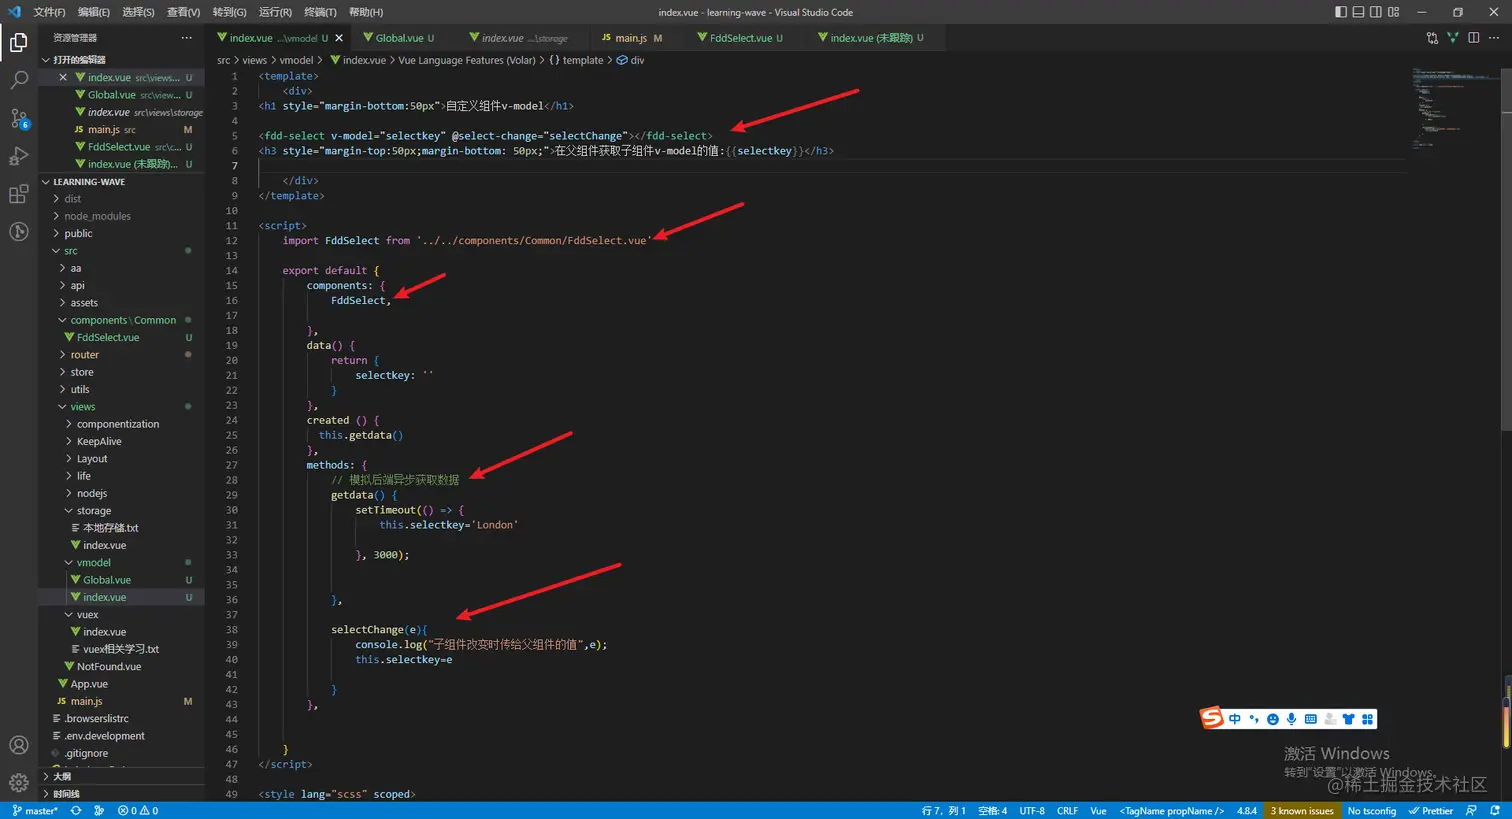Image resolution: width=1512 pixels, height=819 pixels.
Task: Open the Accounts icon in activity bar
Action: coord(18,745)
